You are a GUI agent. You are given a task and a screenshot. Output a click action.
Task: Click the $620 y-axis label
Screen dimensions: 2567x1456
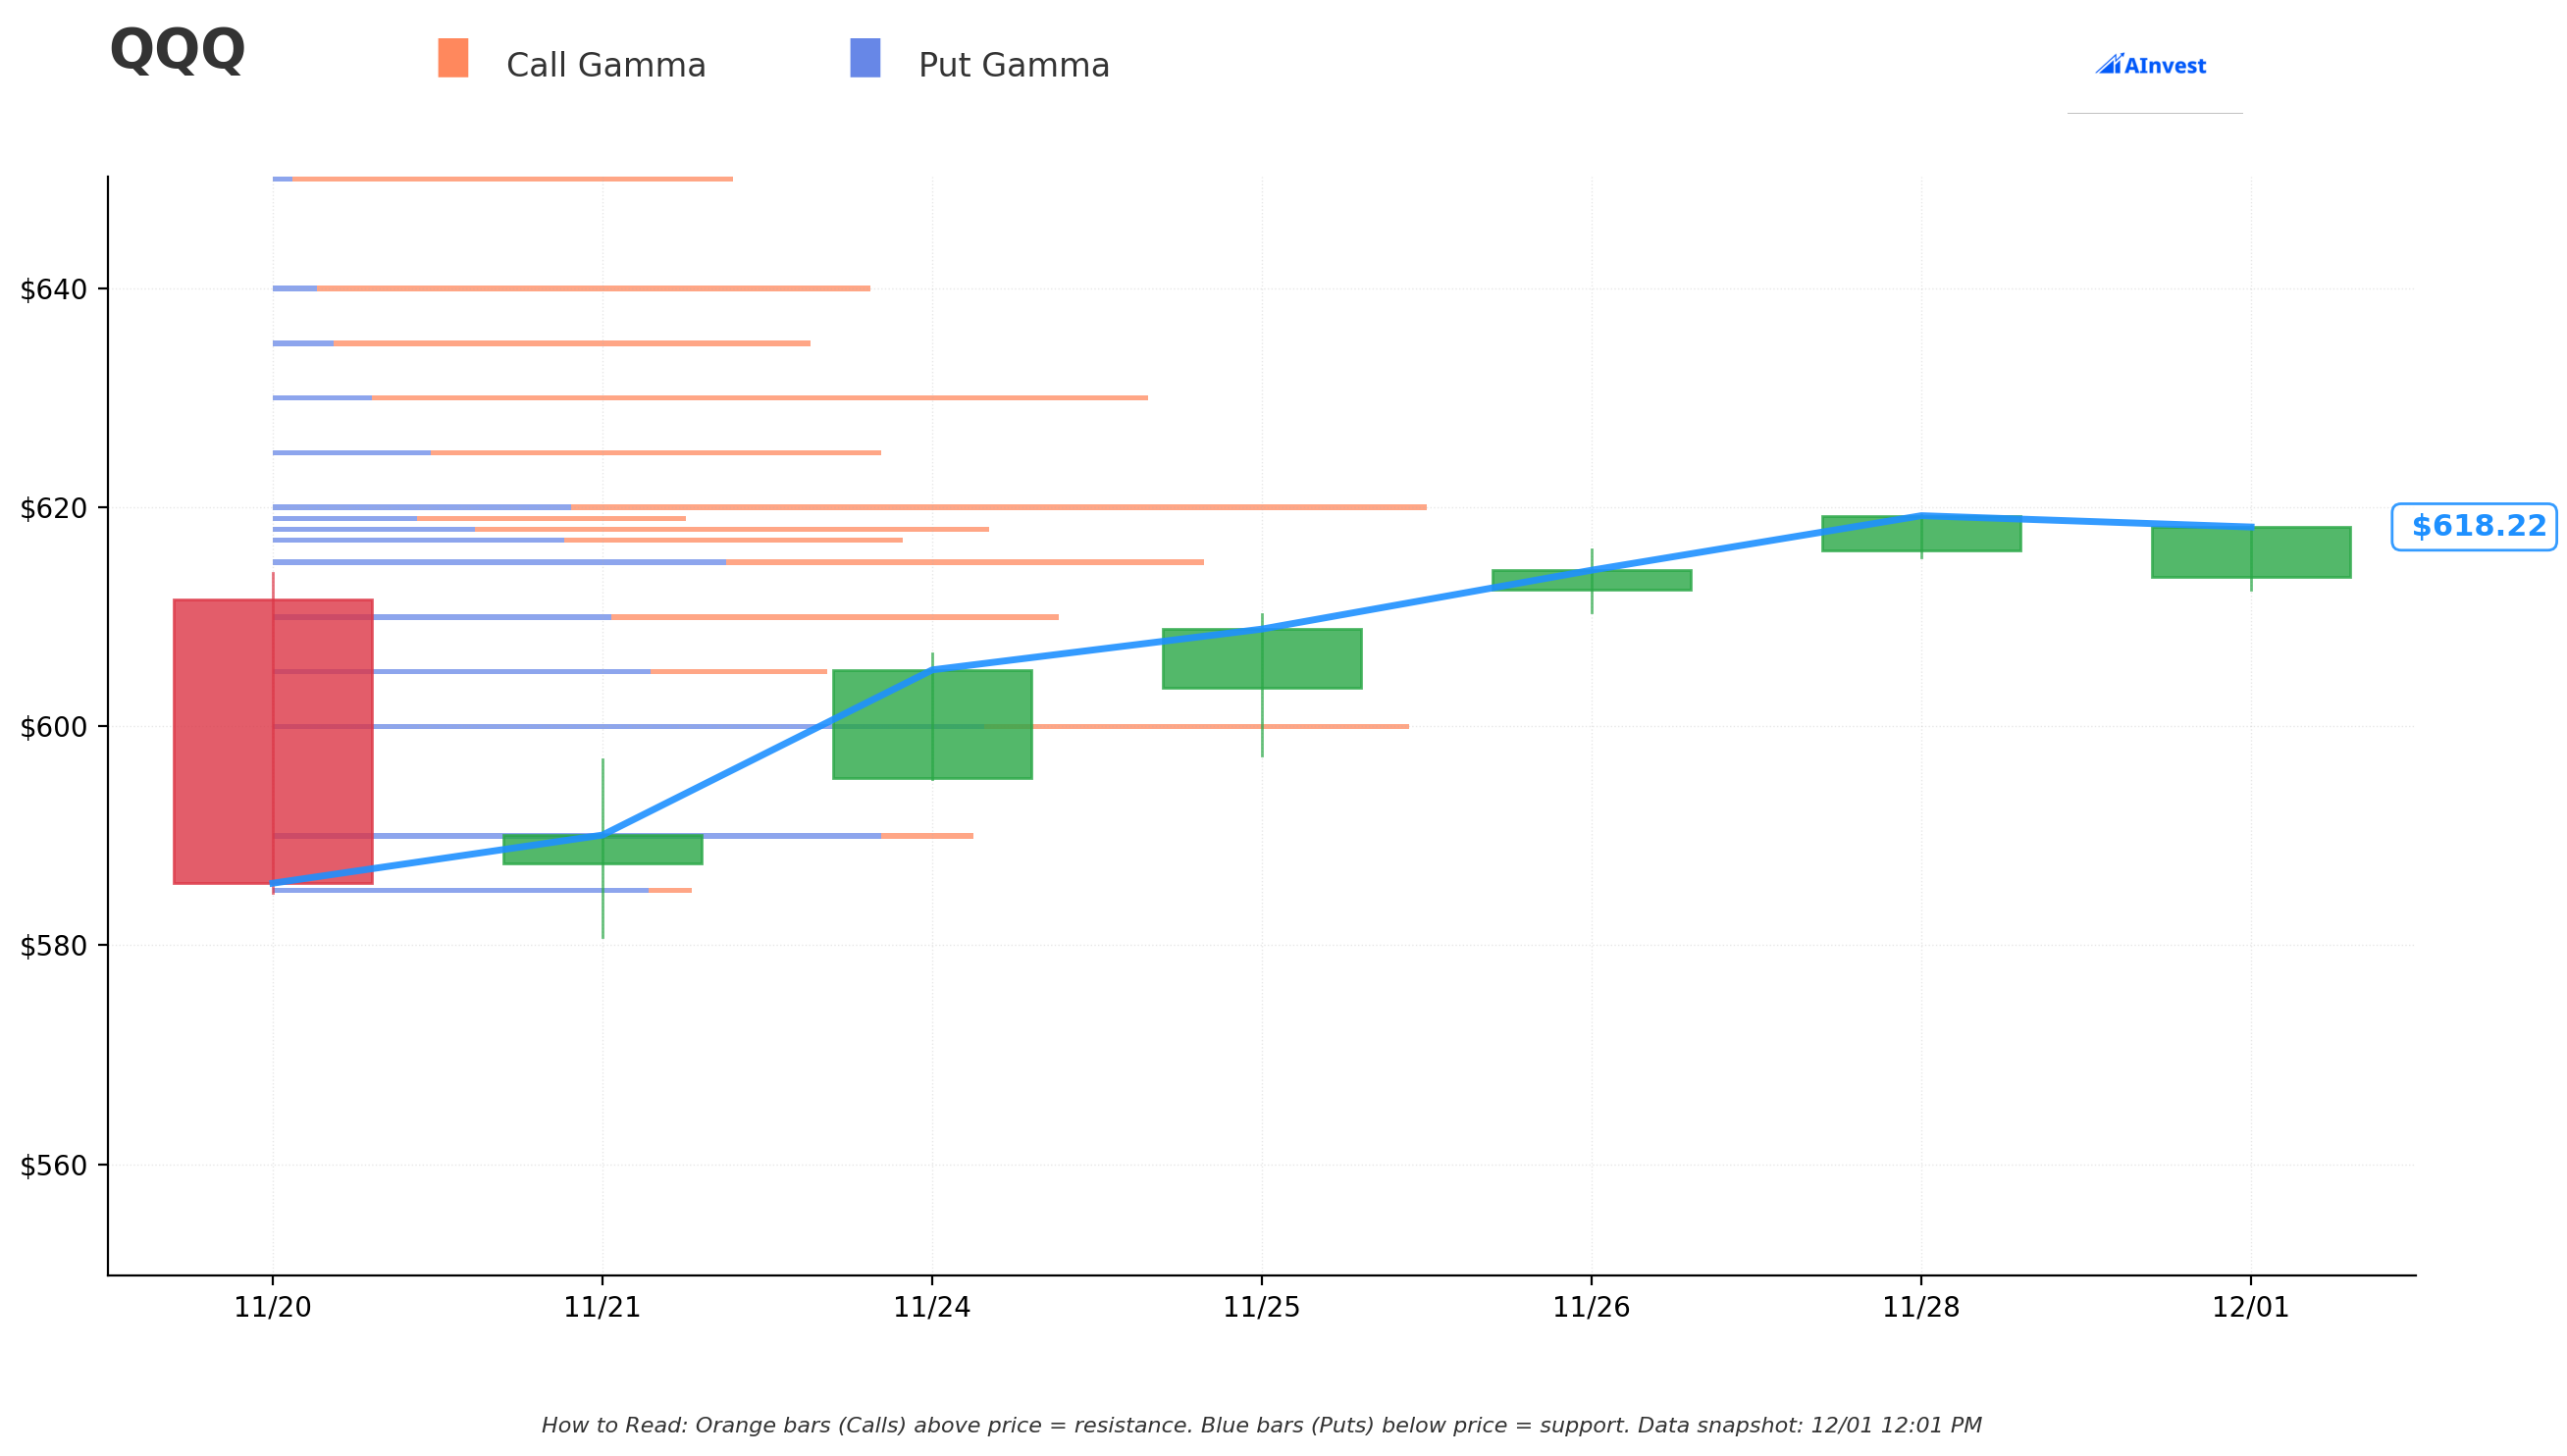54,509
